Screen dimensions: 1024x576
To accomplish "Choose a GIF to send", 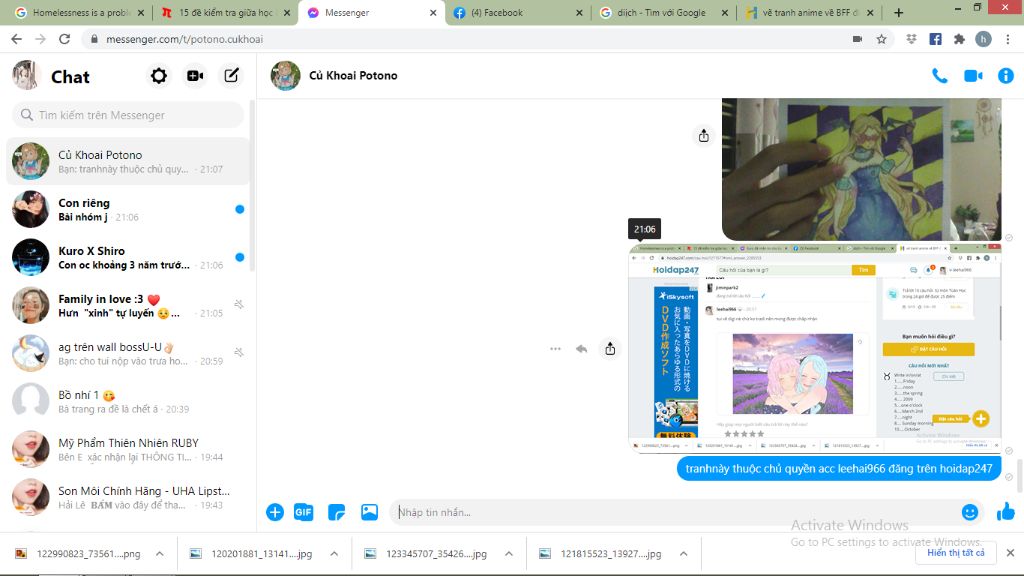I will [x=304, y=513].
